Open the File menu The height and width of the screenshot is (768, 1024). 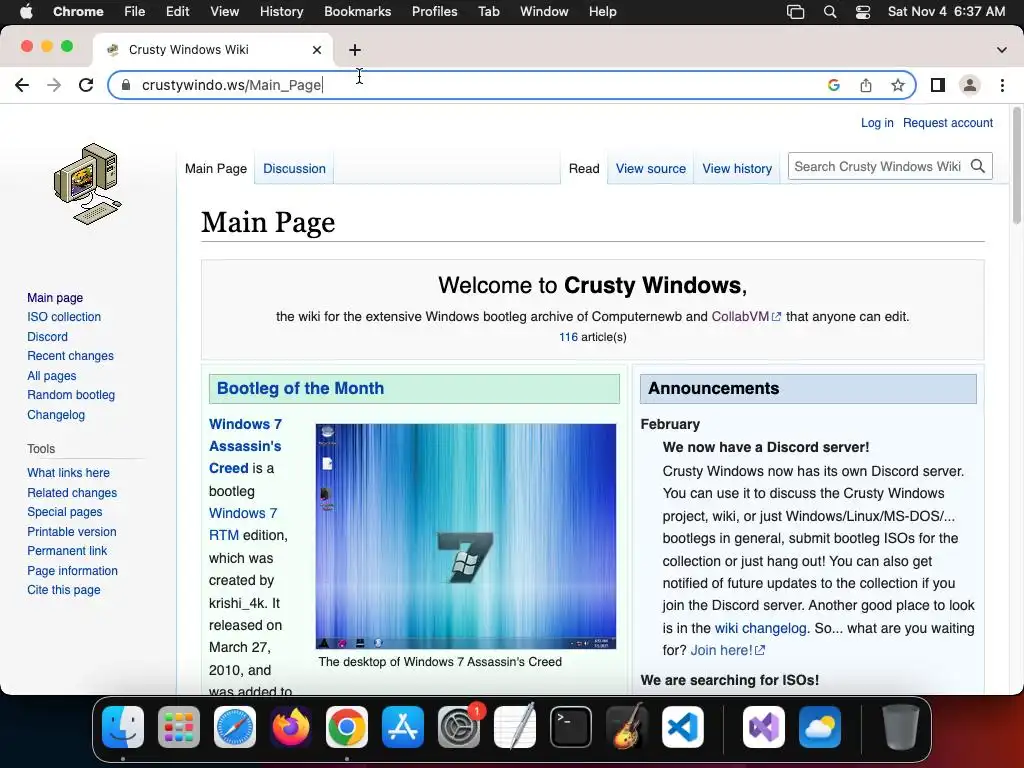[x=135, y=12]
